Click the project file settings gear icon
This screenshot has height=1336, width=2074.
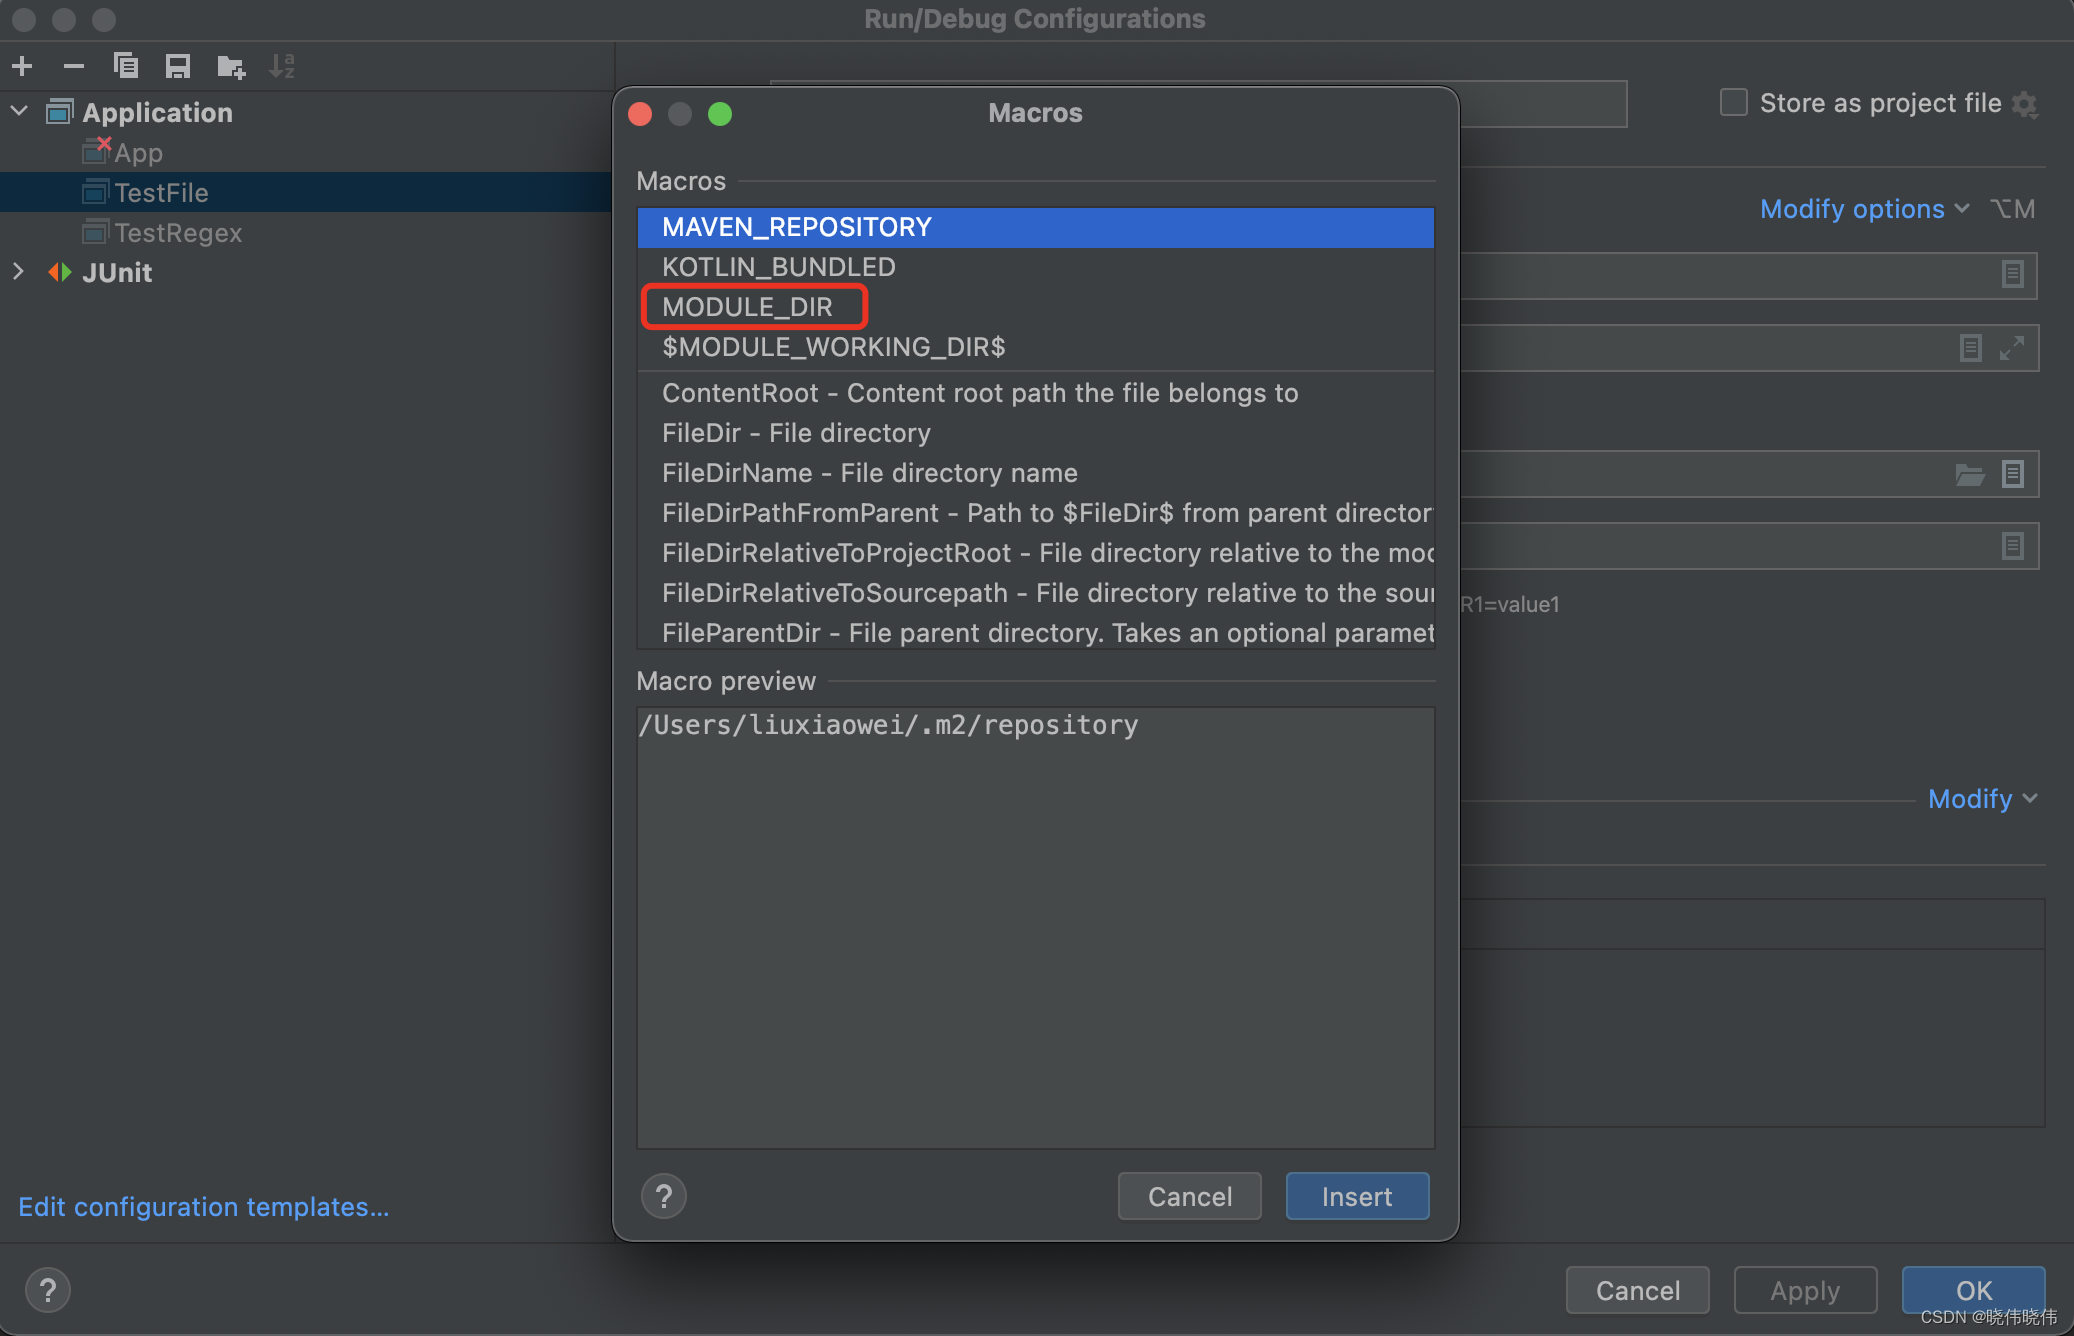point(2025,104)
